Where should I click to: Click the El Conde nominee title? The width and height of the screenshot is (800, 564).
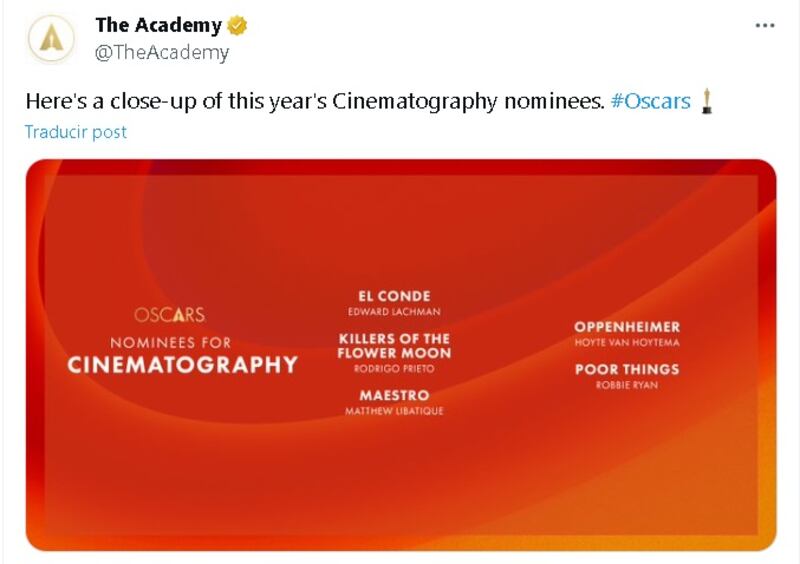click(x=394, y=296)
